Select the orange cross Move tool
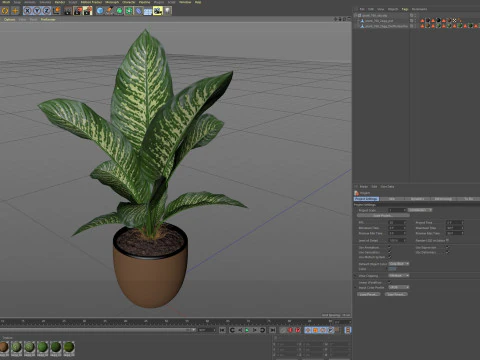 [15, 11]
